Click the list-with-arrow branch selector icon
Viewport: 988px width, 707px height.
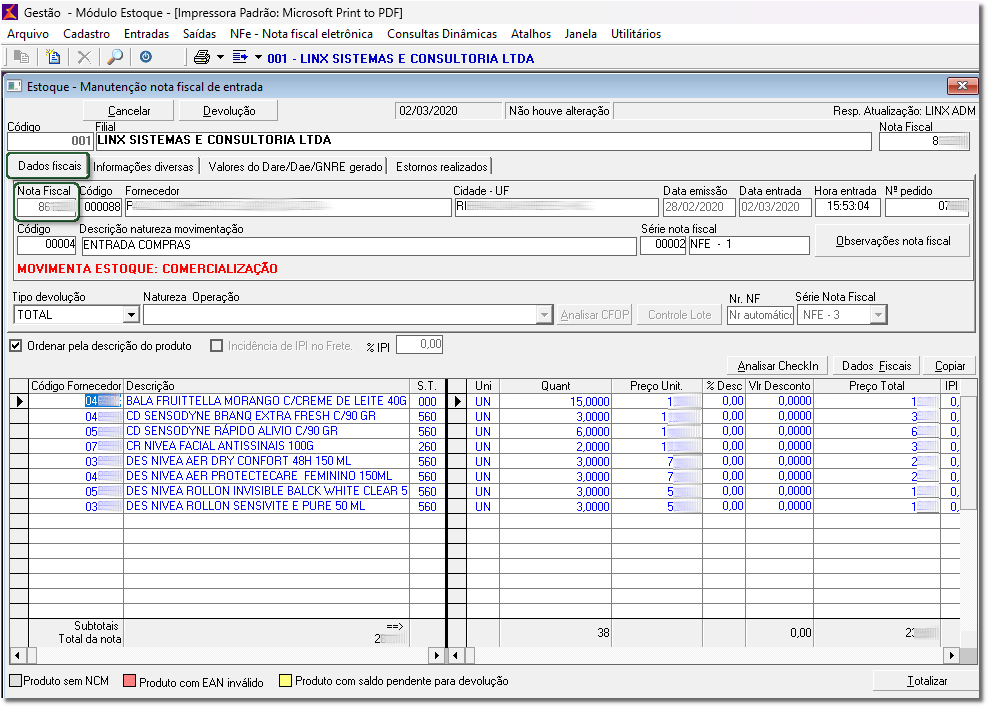pyautogui.click(x=240, y=58)
